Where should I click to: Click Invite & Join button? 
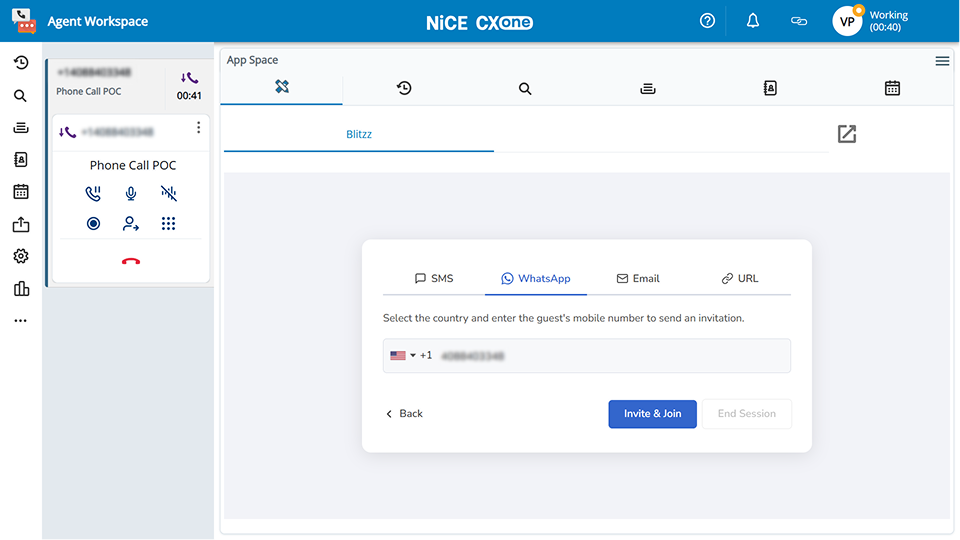click(x=652, y=414)
